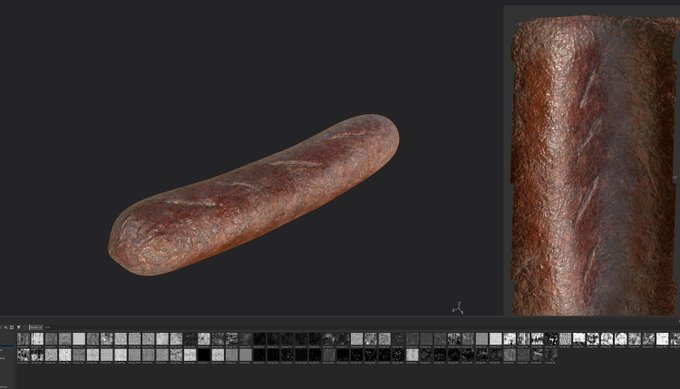Select the first thumbnail in top shelf row

23,339
